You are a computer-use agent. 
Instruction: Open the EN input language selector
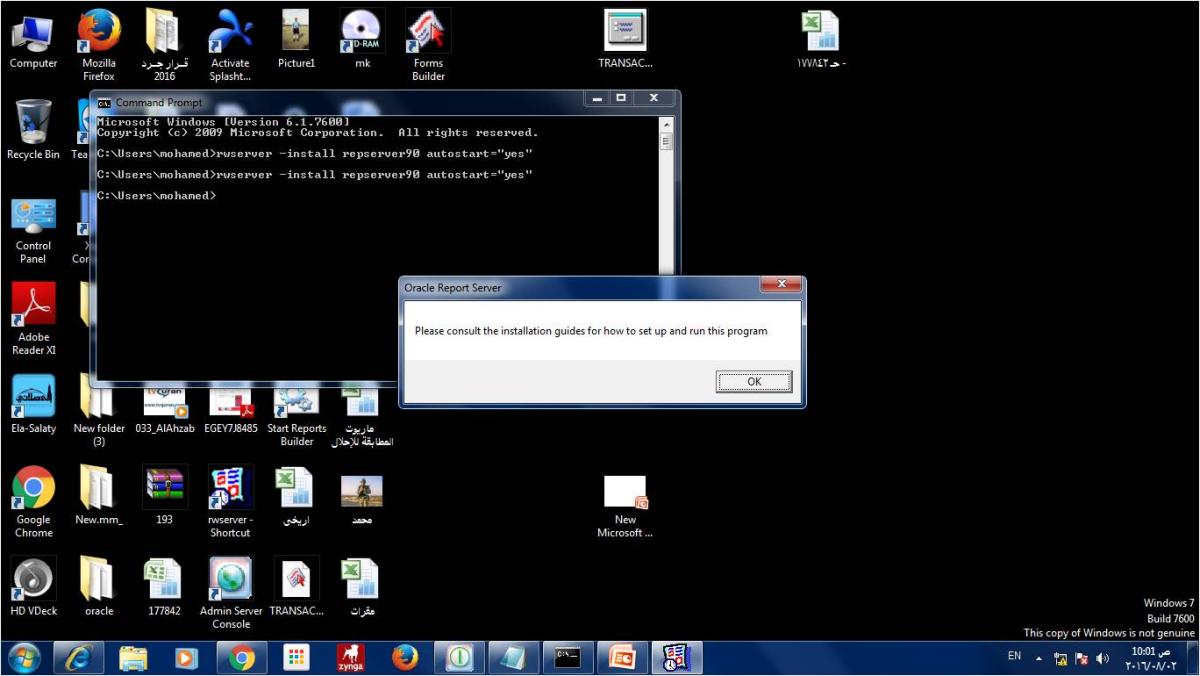(x=1014, y=657)
